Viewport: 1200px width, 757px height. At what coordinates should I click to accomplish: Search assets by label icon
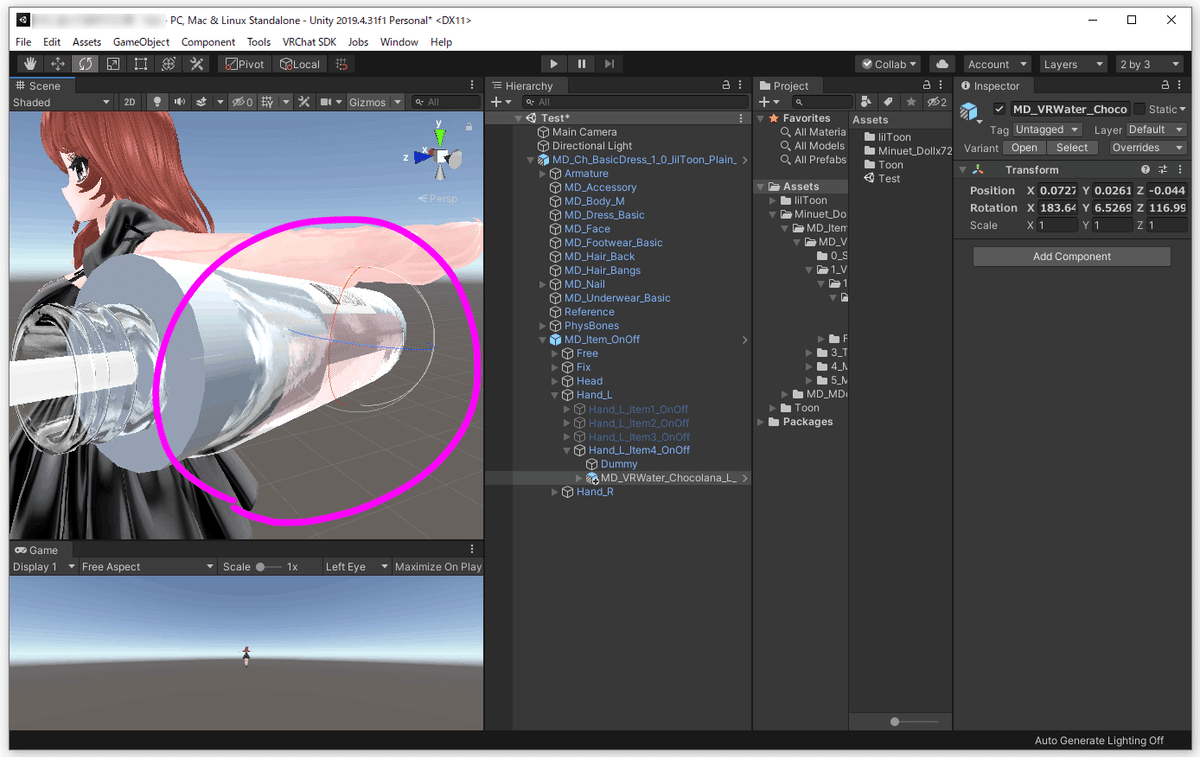coord(888,102)
